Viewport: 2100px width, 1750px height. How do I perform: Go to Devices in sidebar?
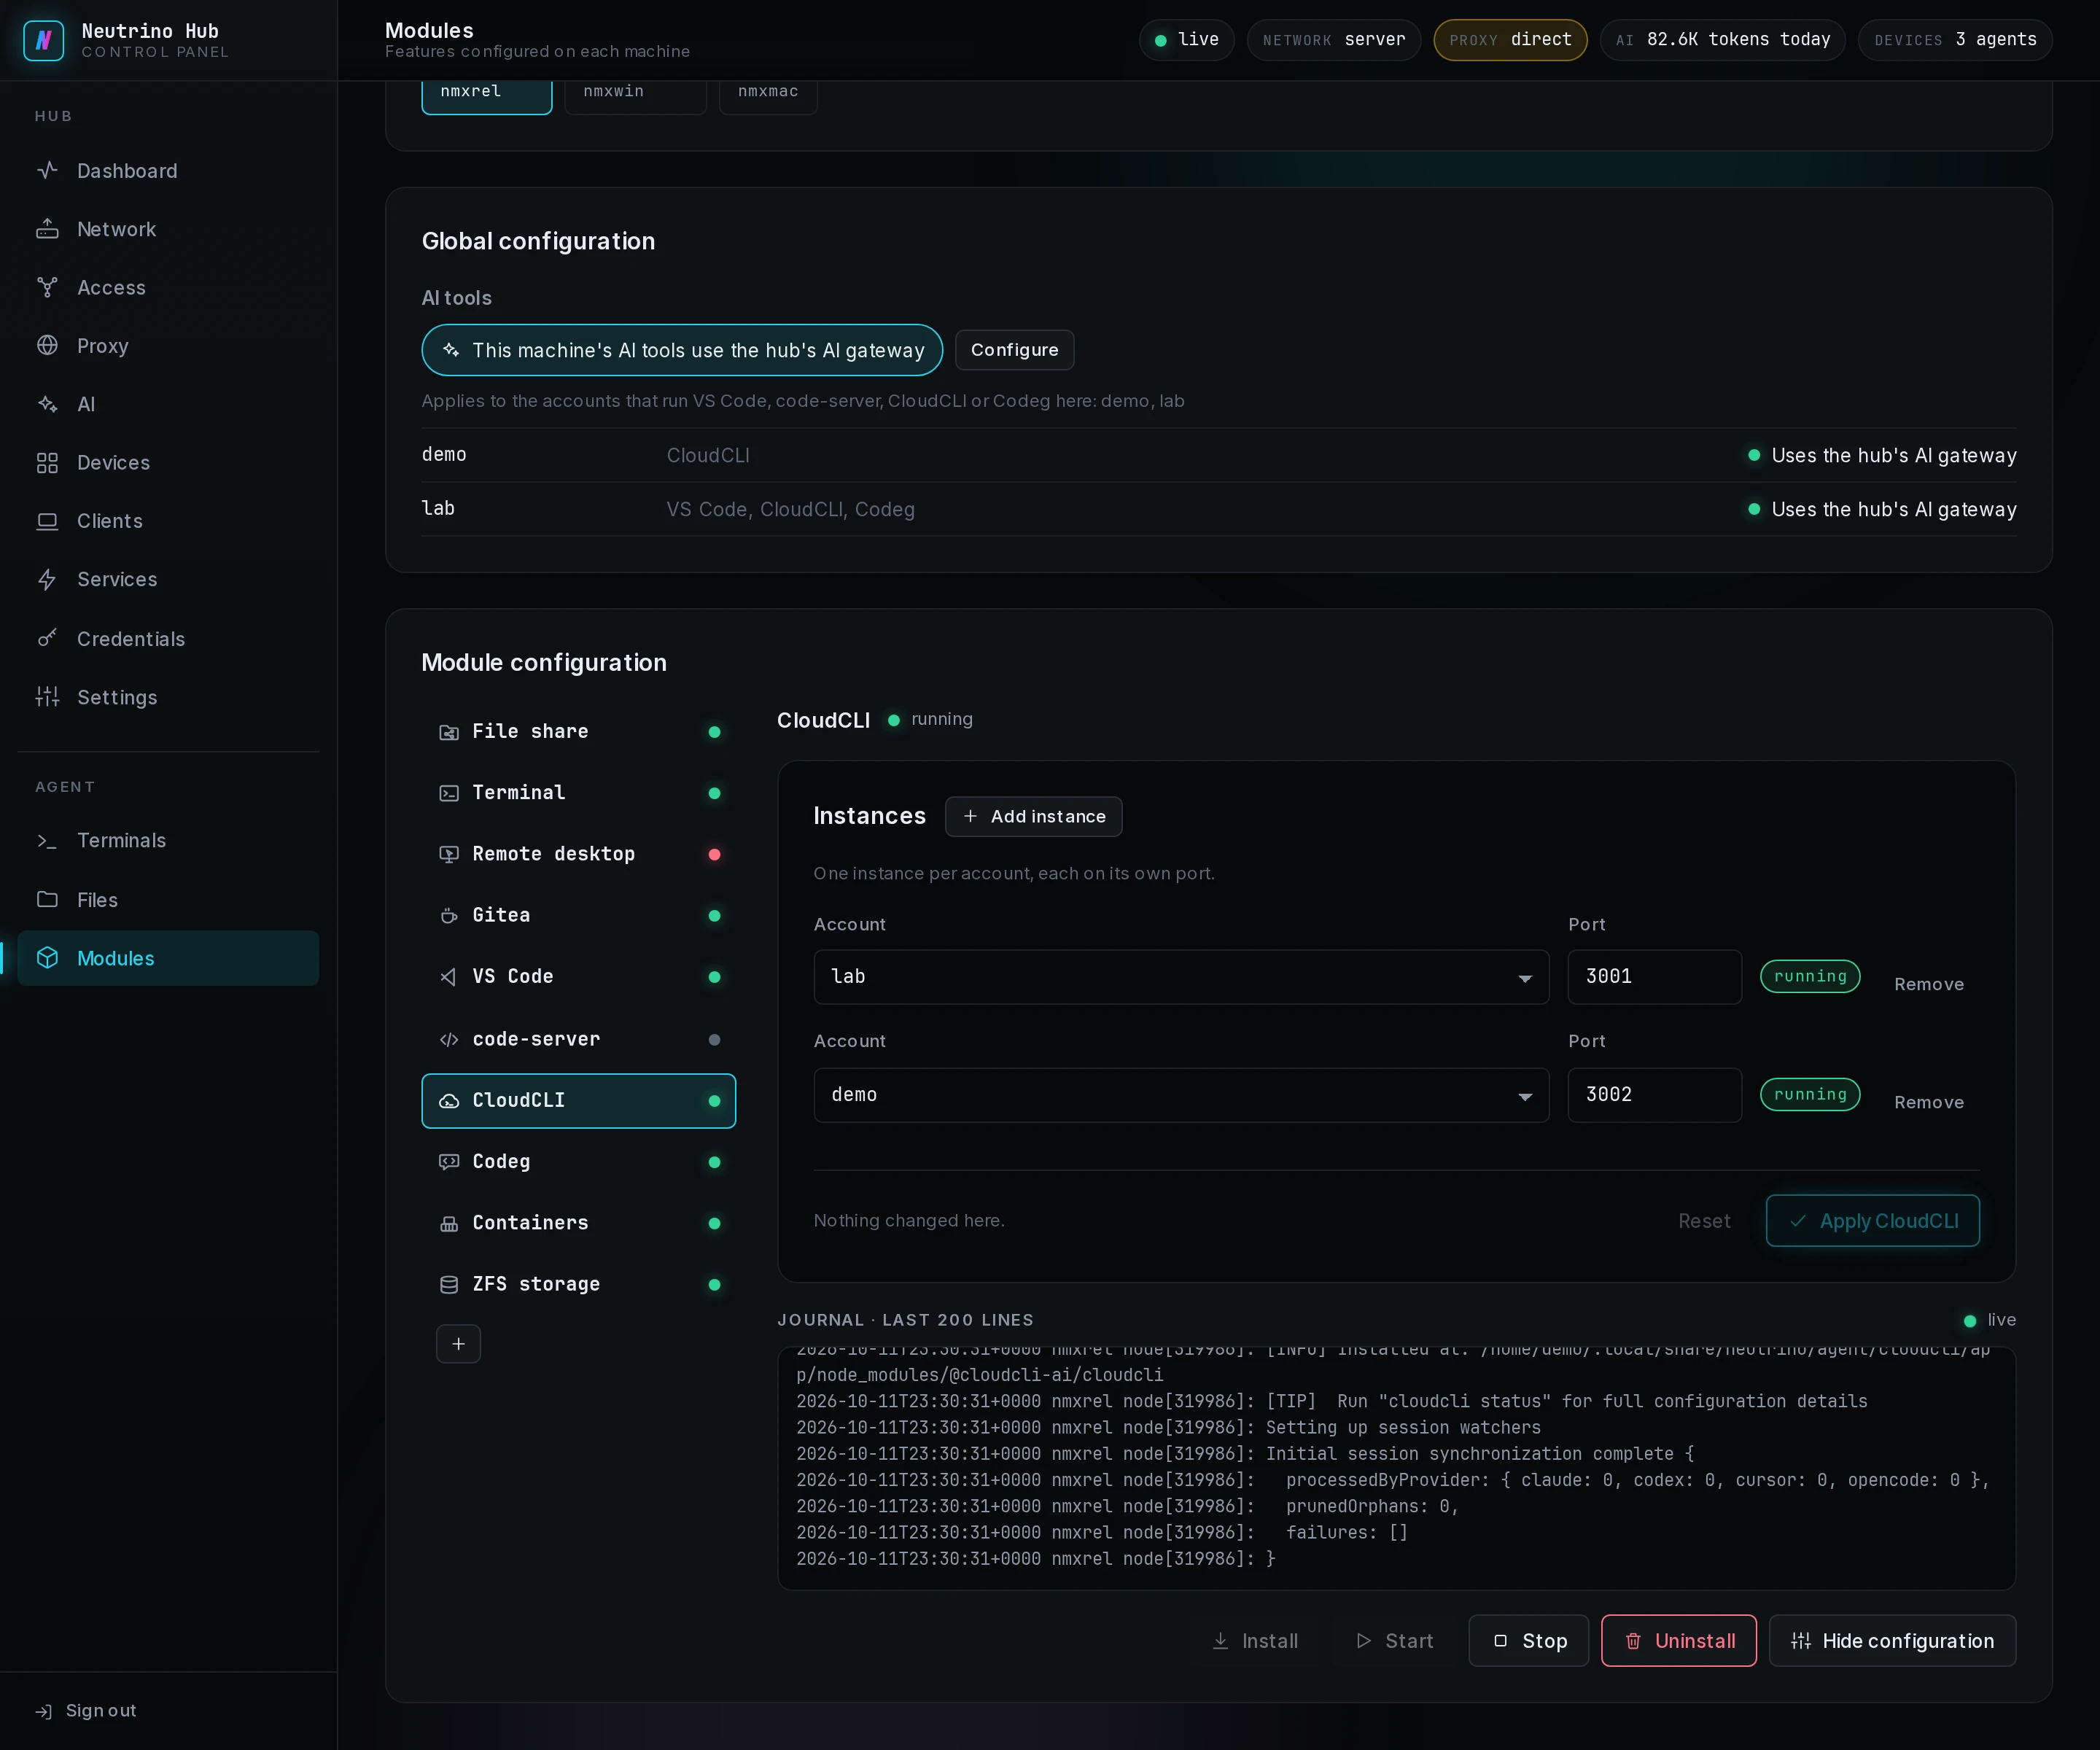[168, 463]
